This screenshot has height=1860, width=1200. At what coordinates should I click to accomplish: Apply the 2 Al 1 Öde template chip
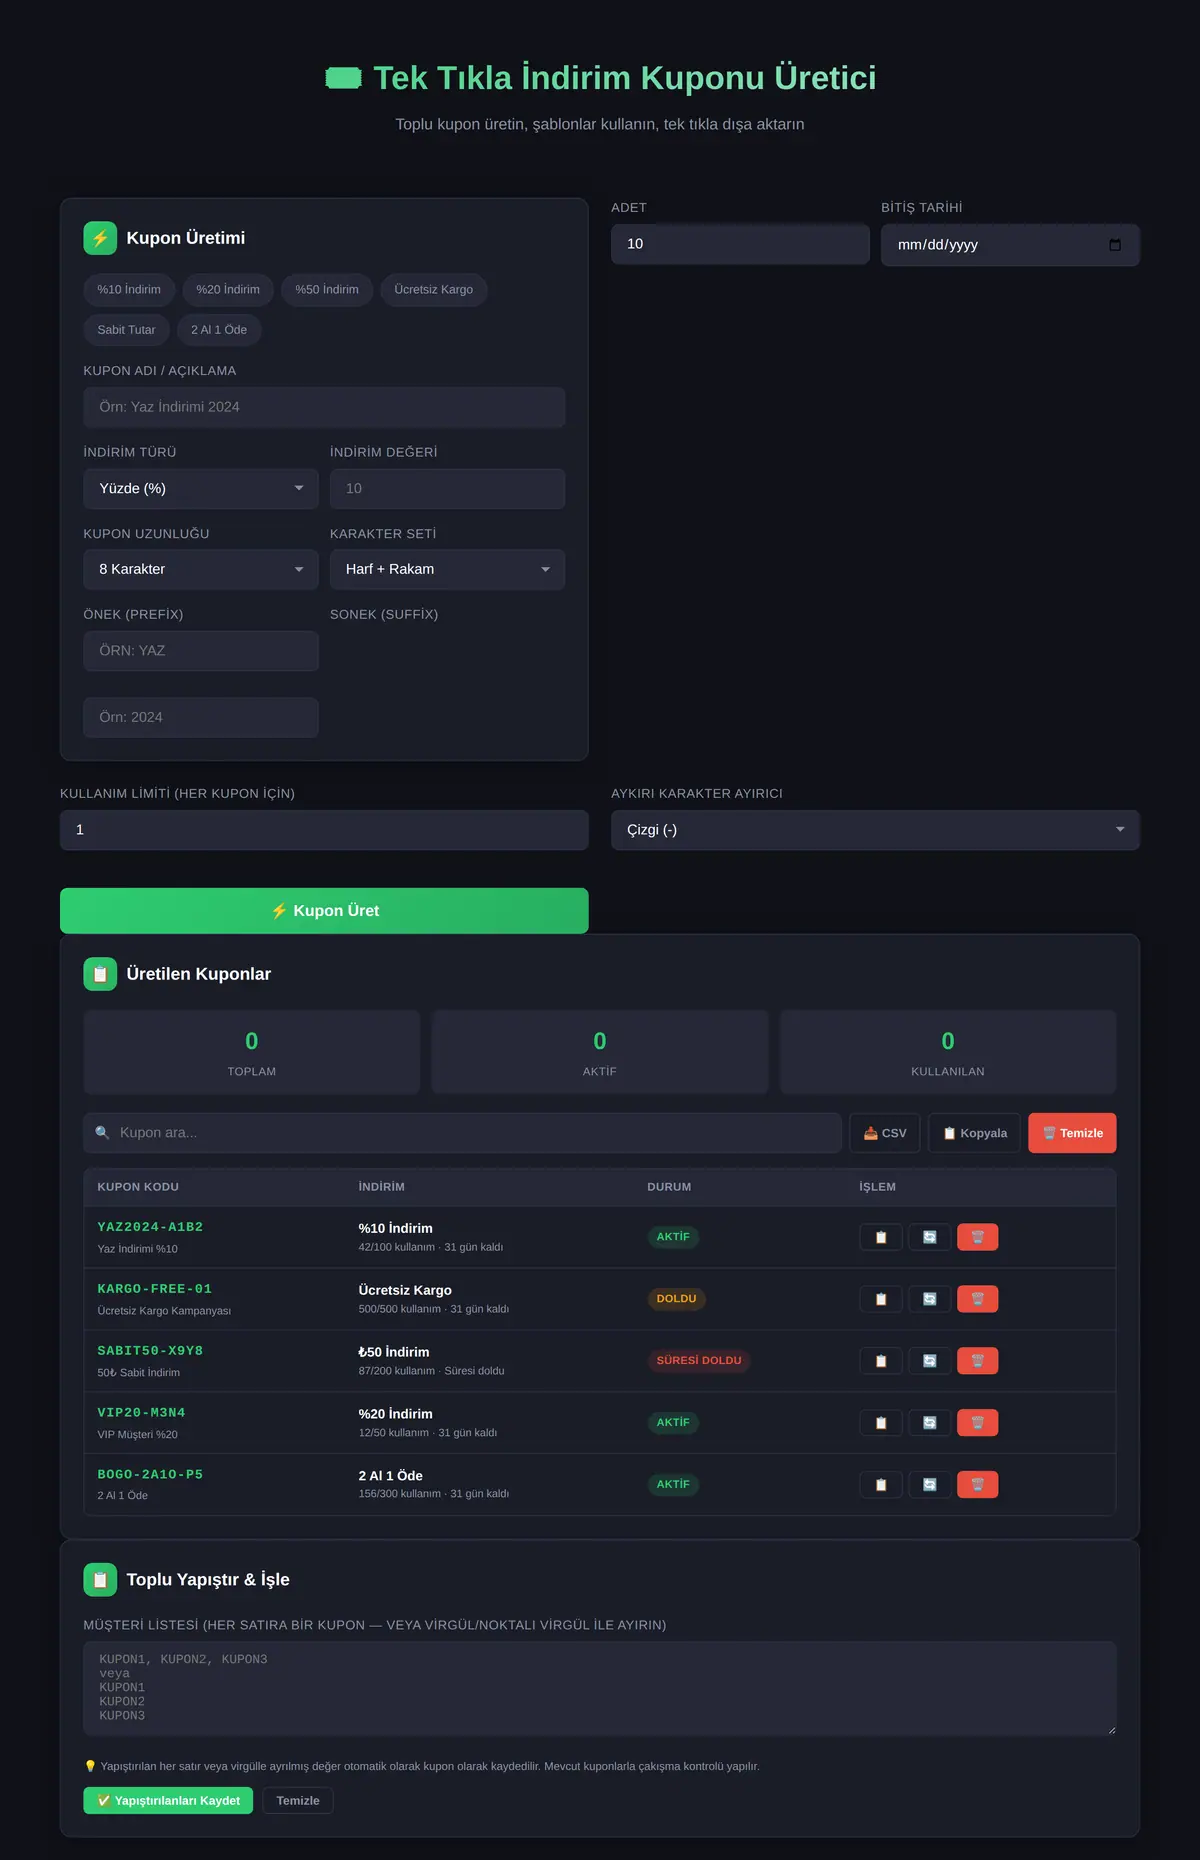pyautogui.click(x=219, y=330)
